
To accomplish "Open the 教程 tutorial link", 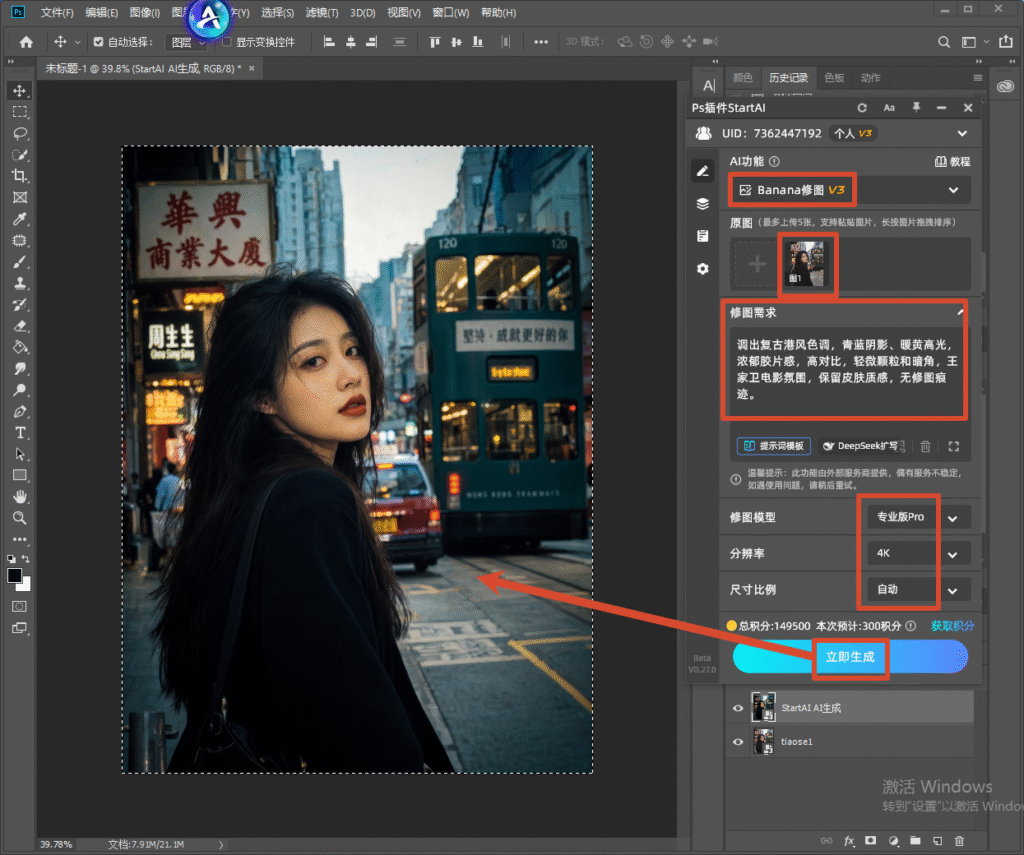I will coord(953,161).
